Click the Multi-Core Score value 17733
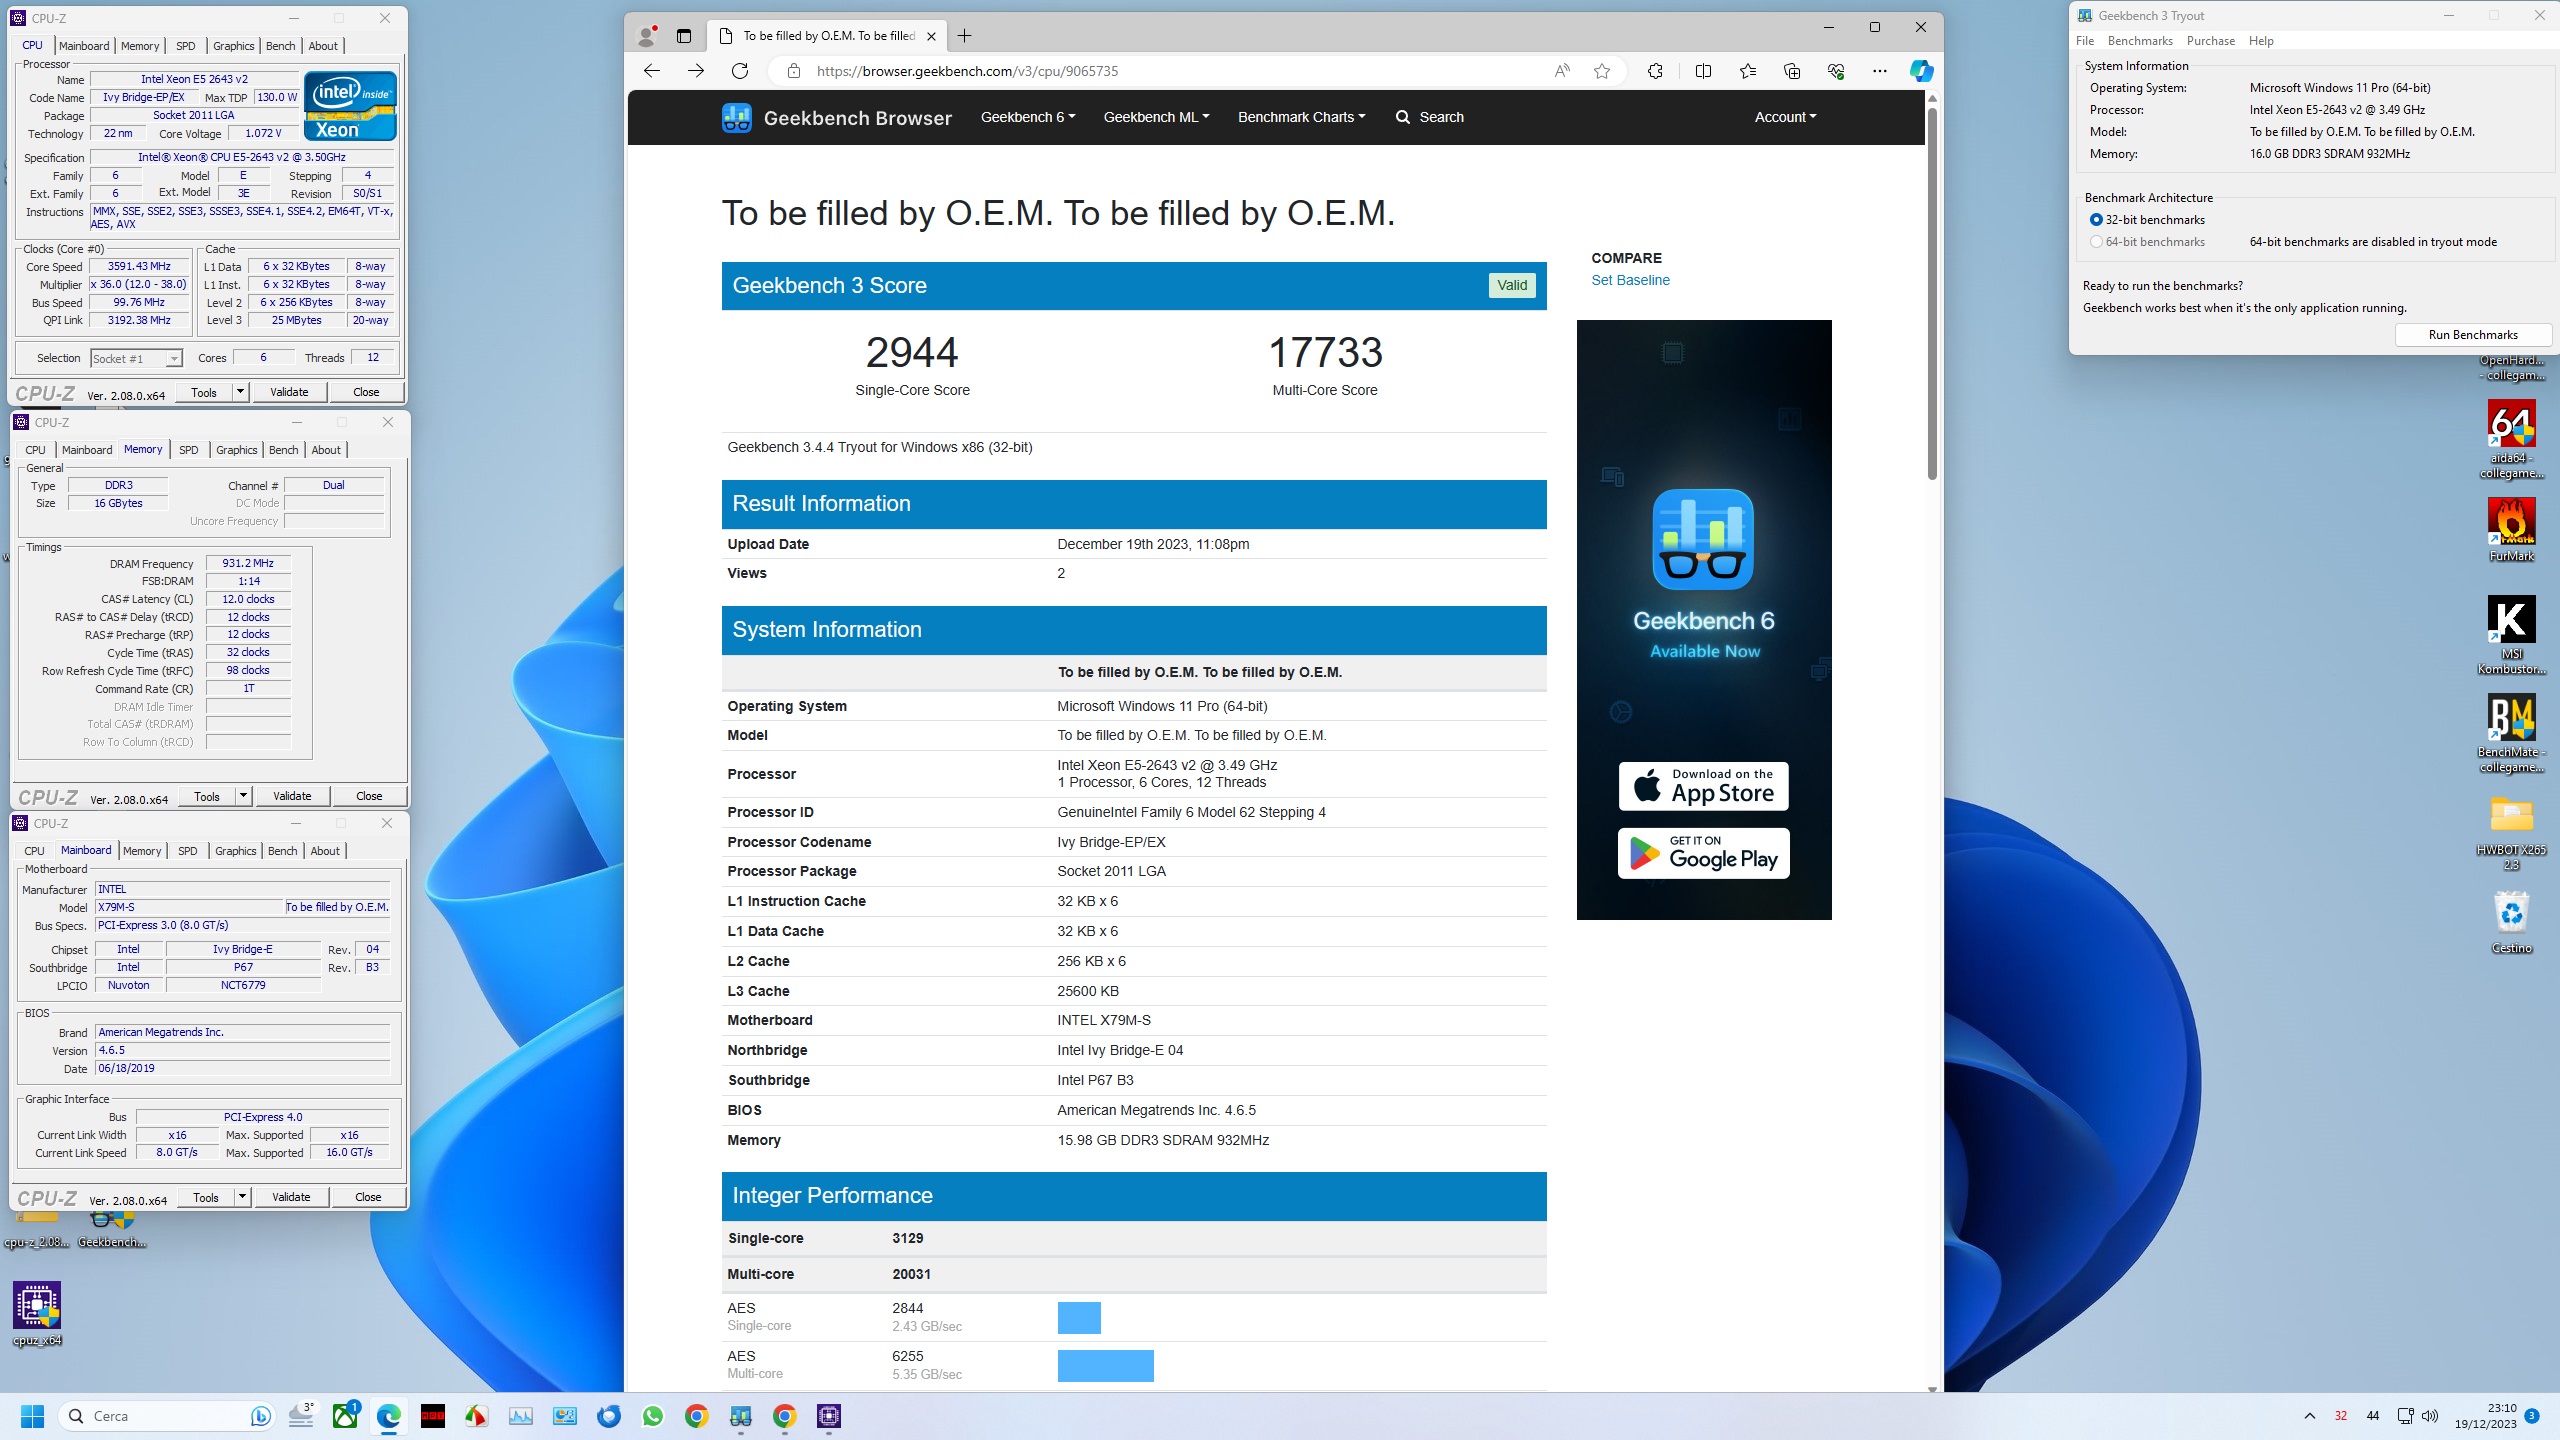2560x1440 pixels. coord(1325,353)
